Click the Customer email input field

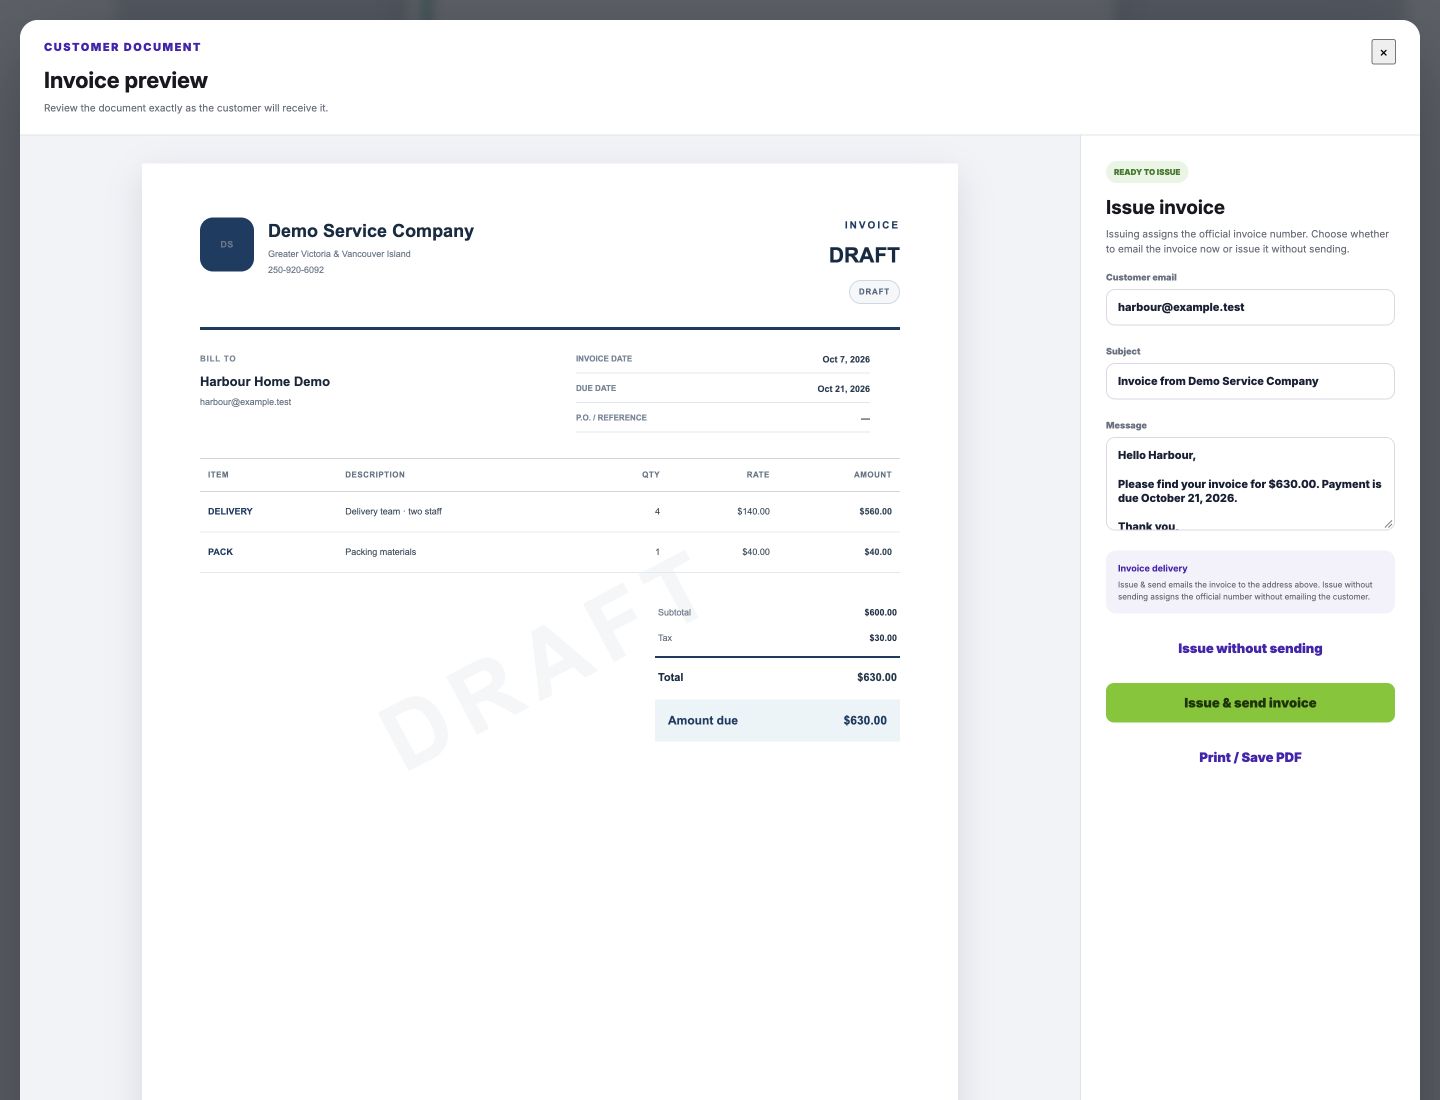(x=1250, y=307)
